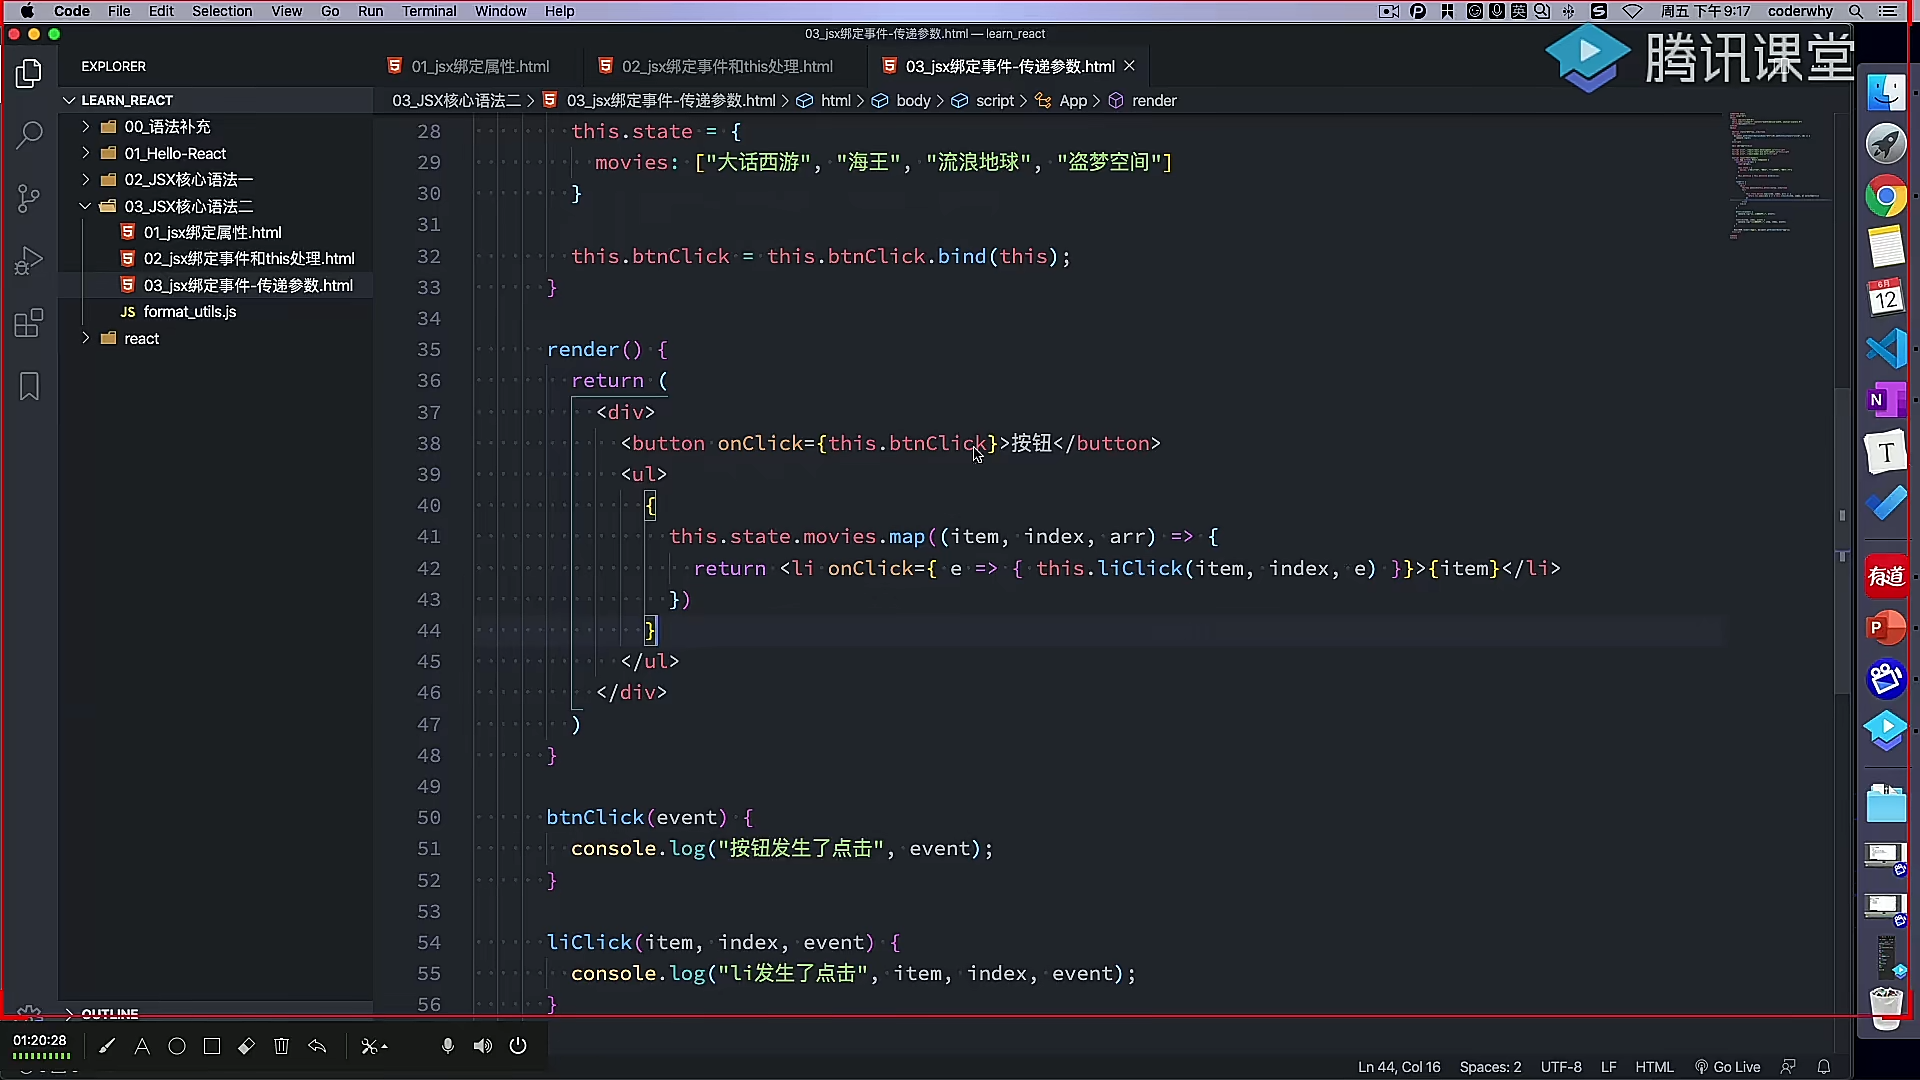
Task: Click the trash clear annotations icon
Action: click(x=281, y=1046)
